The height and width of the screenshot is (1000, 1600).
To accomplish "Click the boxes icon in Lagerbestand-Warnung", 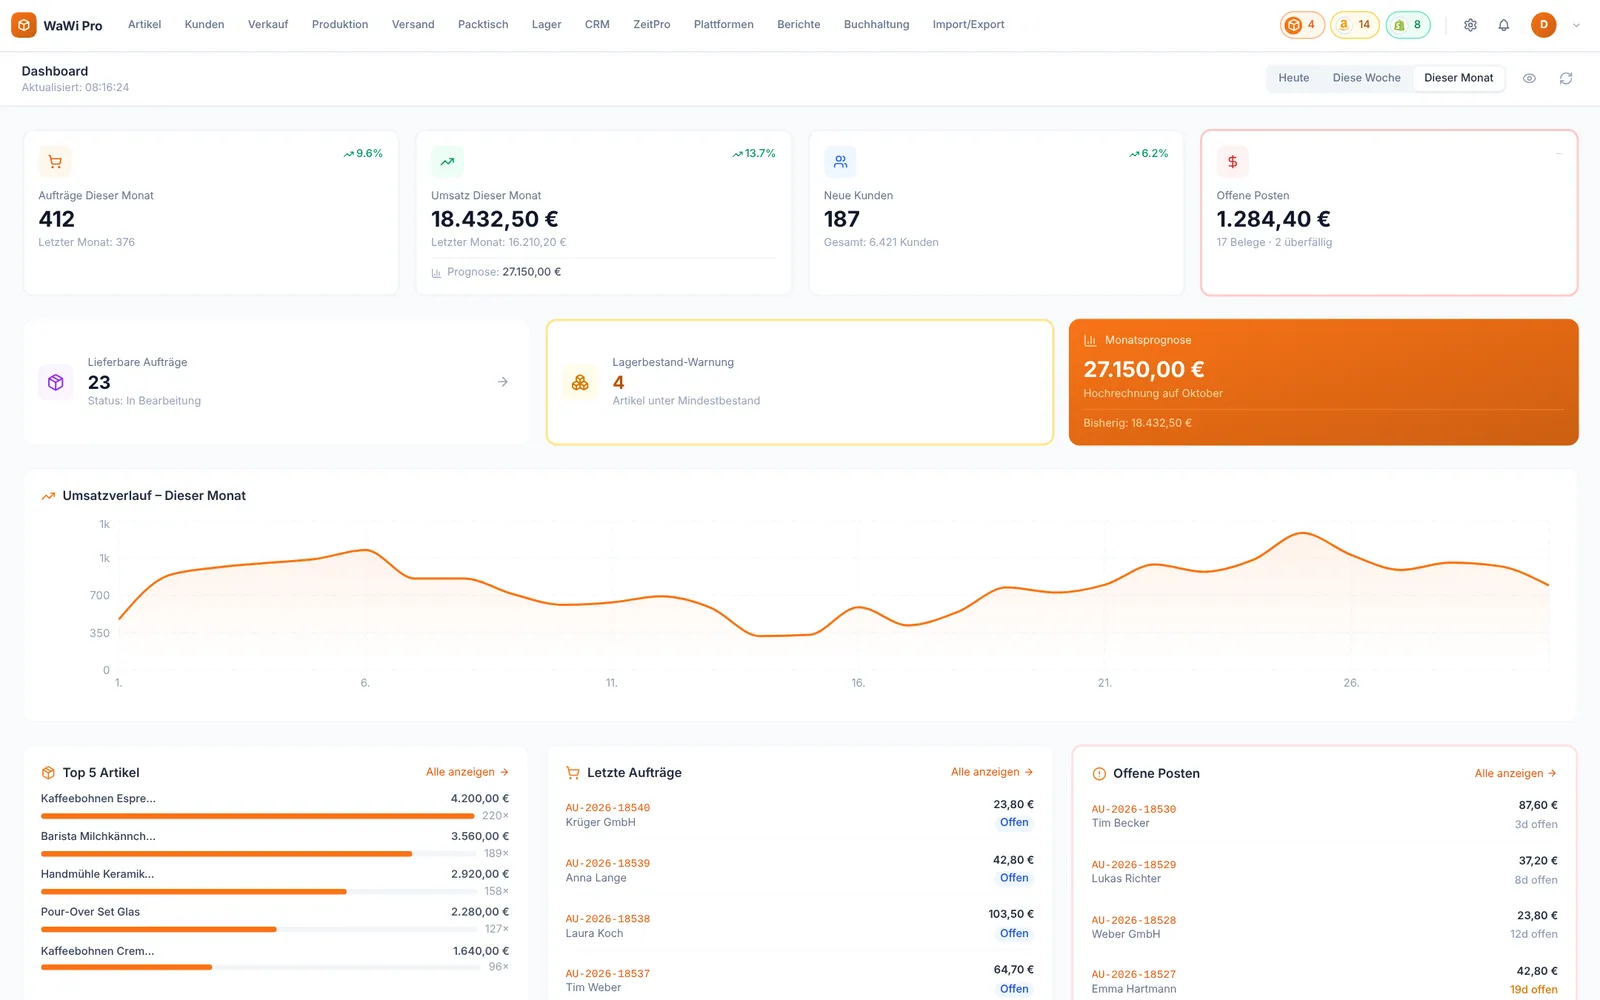I will point(580,382).
